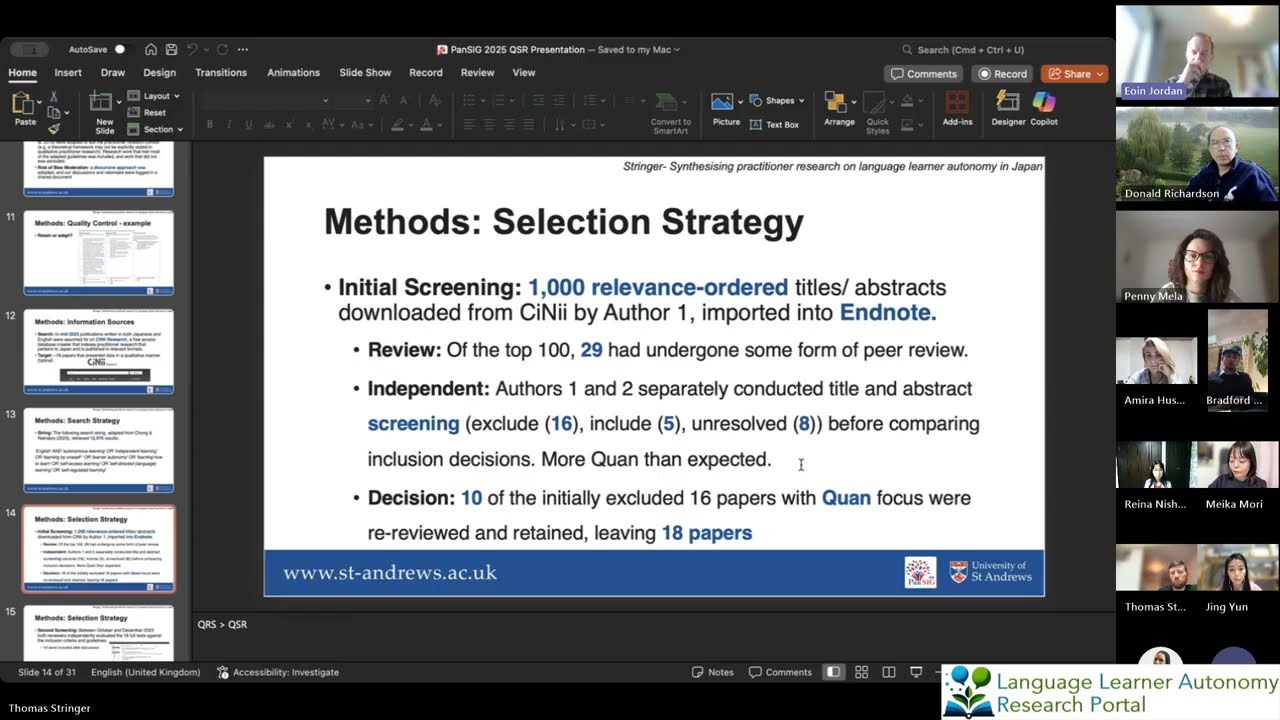Image resolution: width=1280 pixels, height=720 pixels.
Task: Switch to Reading view
Action: pyautogui.click(x=888, y=672)
